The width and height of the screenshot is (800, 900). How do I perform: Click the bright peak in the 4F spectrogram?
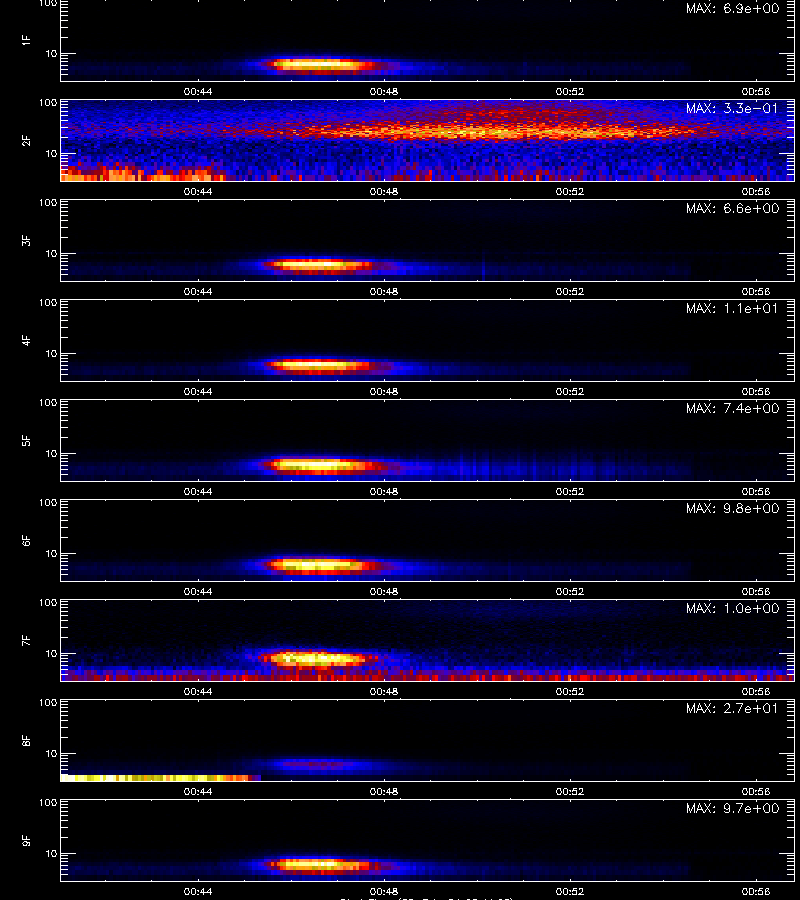coord(319,365)
